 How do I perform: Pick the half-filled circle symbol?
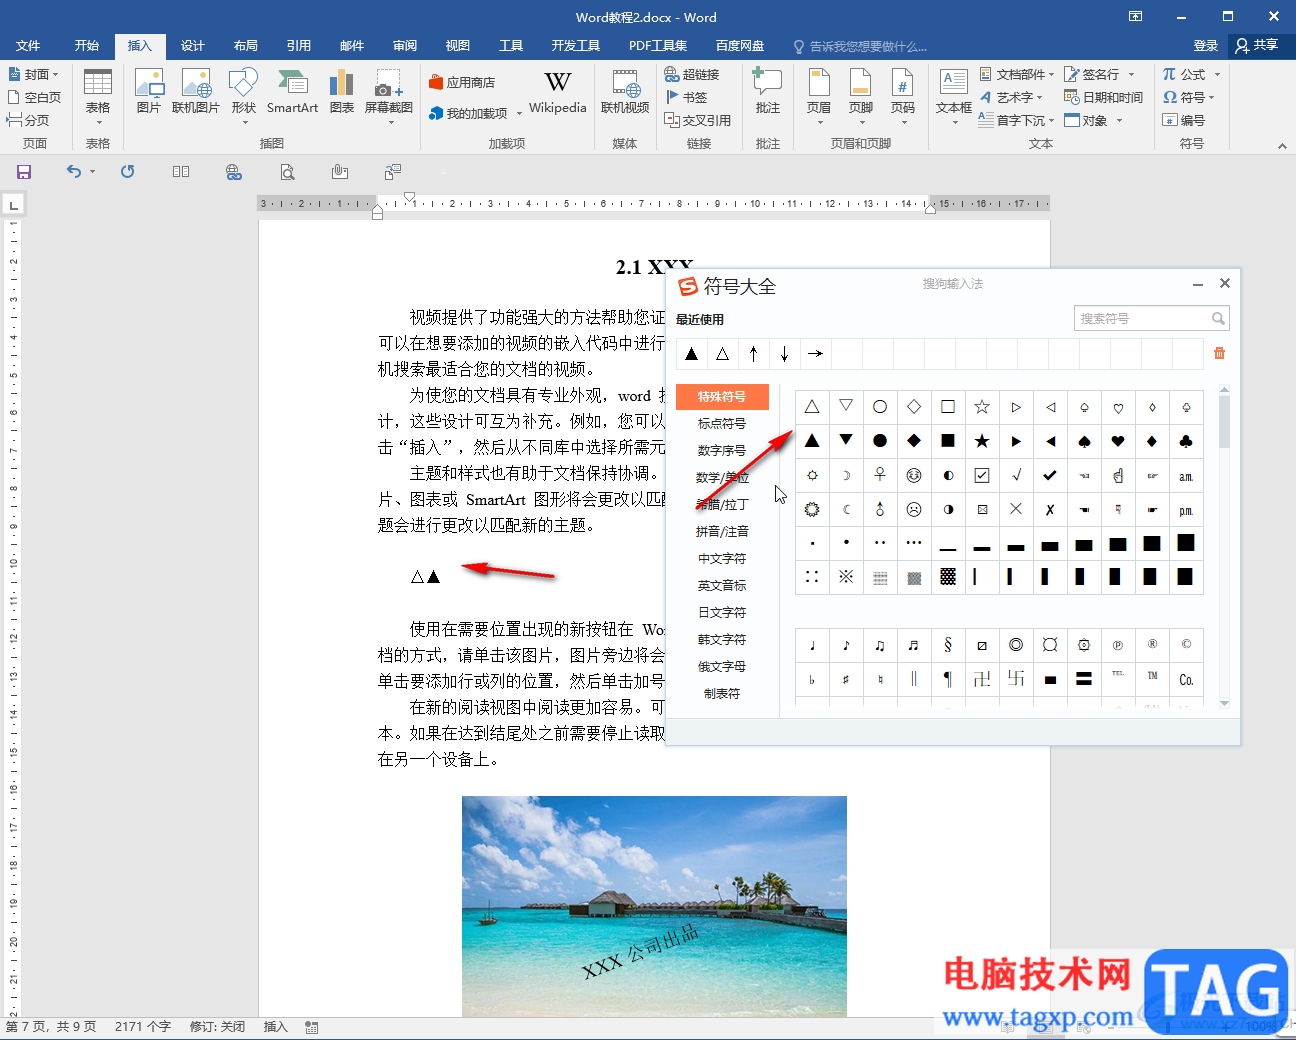(948, 475)
